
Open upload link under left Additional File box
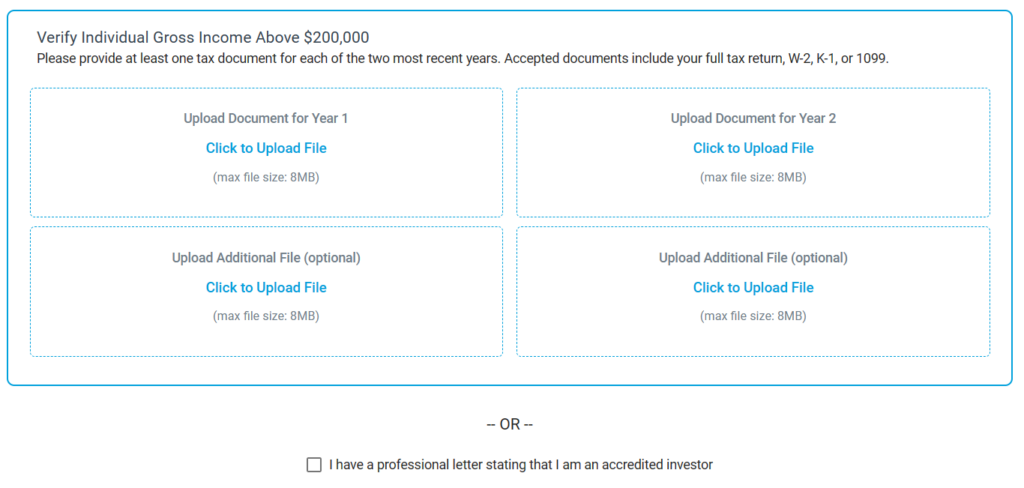pyautogui.click(x=266, y=287)
